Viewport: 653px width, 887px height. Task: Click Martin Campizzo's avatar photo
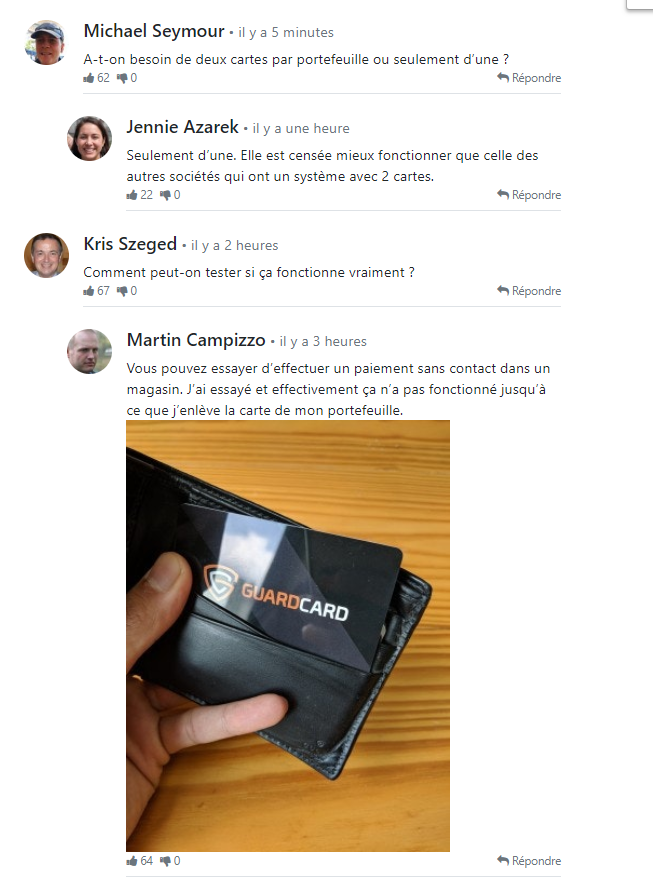click(x=89, y=352)
